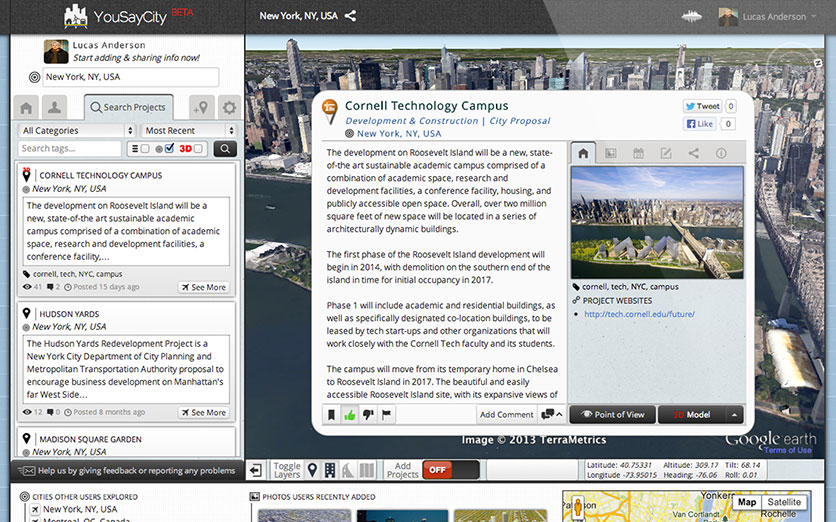Select the popup info circle tab
Image resolution: width=836 pixels, height=522 pixels.
(721, 154)
